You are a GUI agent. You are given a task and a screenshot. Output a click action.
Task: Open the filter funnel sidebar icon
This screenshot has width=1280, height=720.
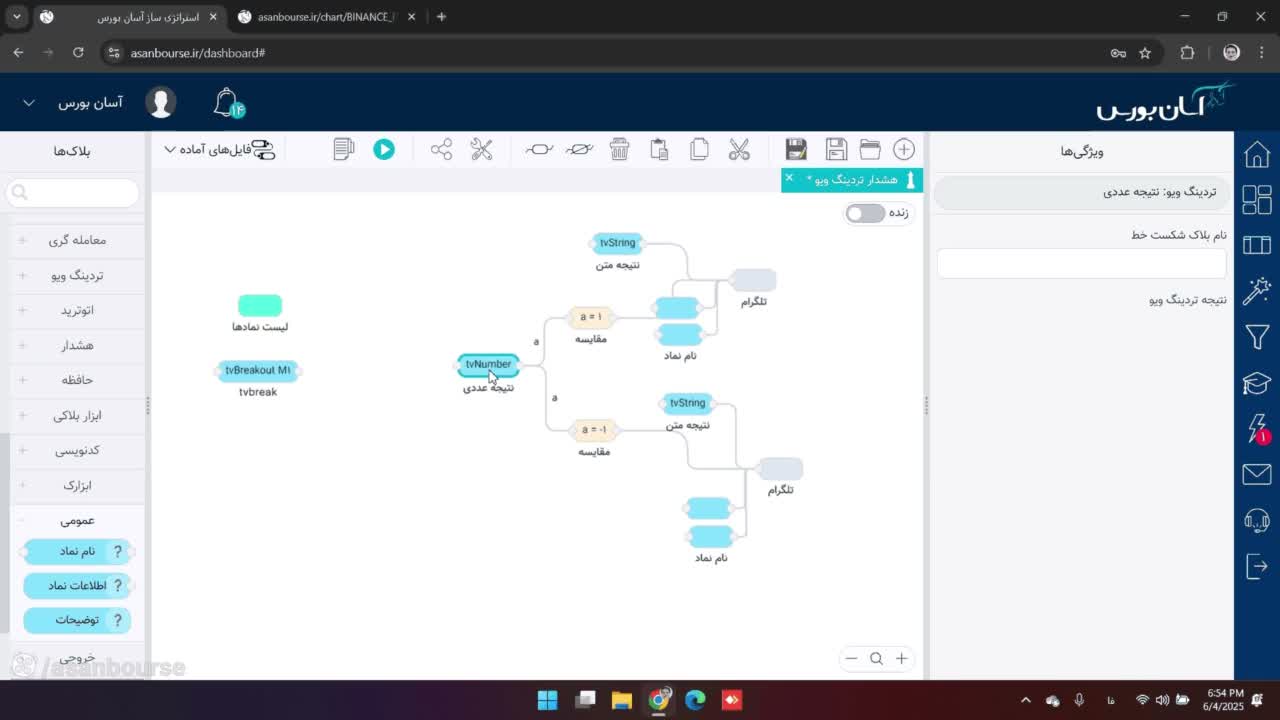[x=1257, y=337]
